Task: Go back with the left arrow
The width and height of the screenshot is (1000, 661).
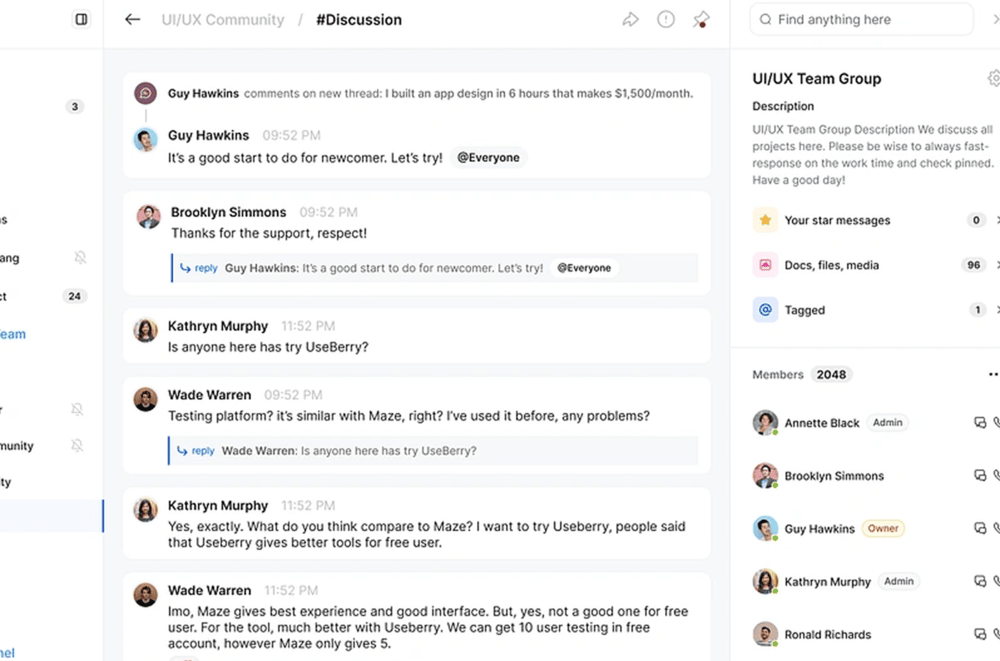Action: (x=132, y=19)
